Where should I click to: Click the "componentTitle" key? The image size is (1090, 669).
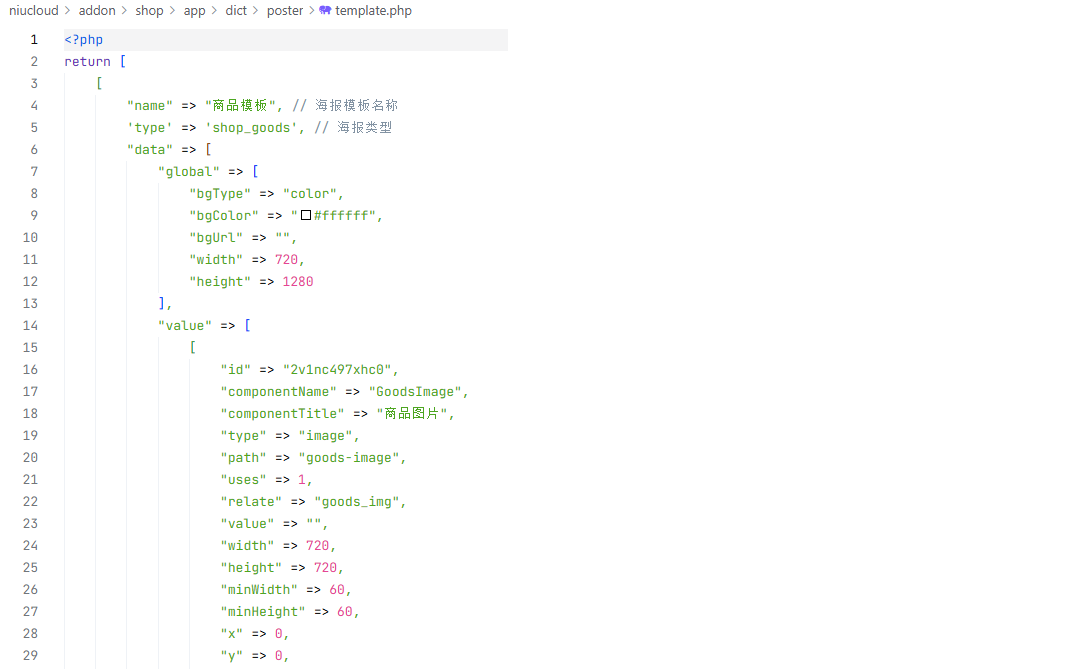(282, 414)
